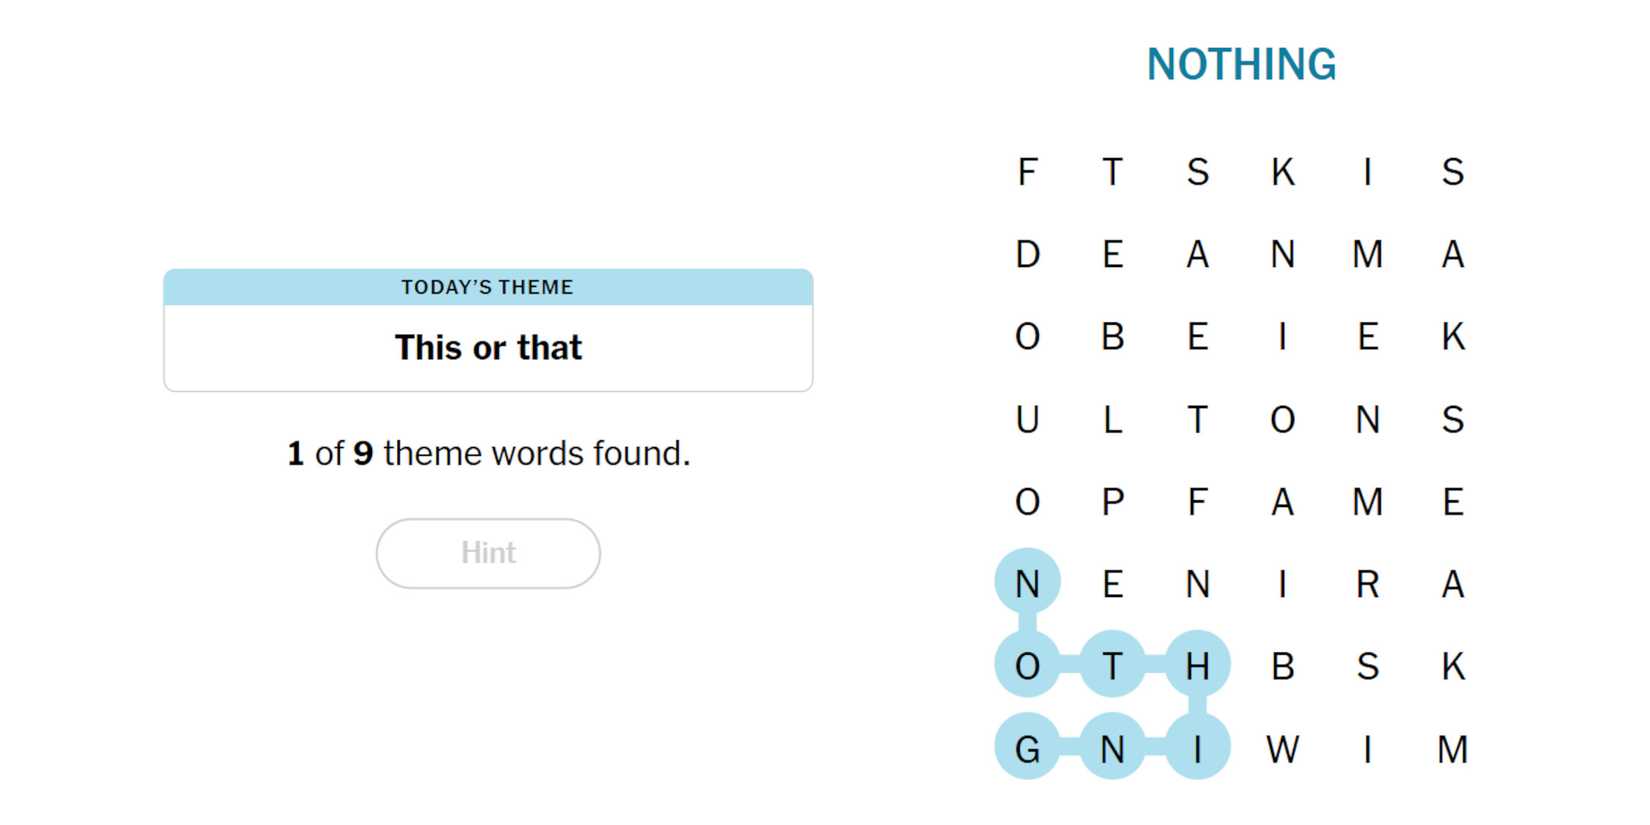Tap the letter B beside highlighted H
The width and height of the screenshot is (1650, 825).
pos(1282,666)
